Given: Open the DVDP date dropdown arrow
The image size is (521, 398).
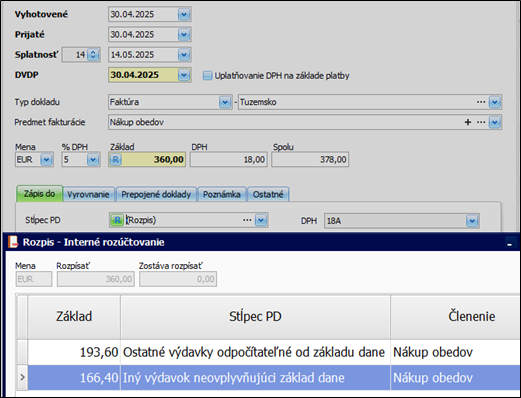Looking at the screenshot, I should [x=184, y=75].
